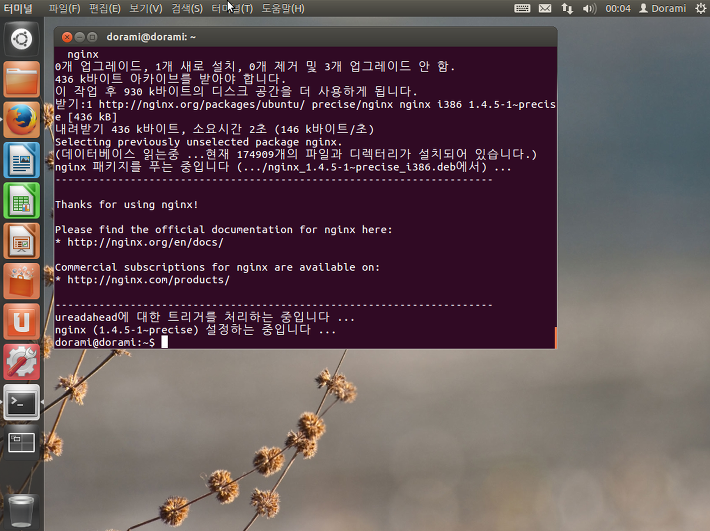Select the Terminal icon in the launcher
This screenshot has width=710, height=531.
[21, 402]
